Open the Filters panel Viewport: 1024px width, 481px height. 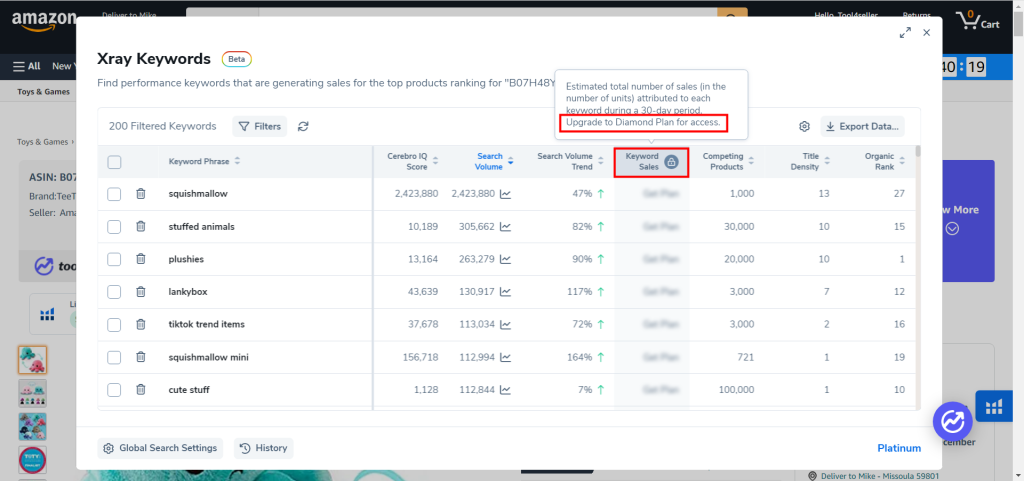point(260,127)
